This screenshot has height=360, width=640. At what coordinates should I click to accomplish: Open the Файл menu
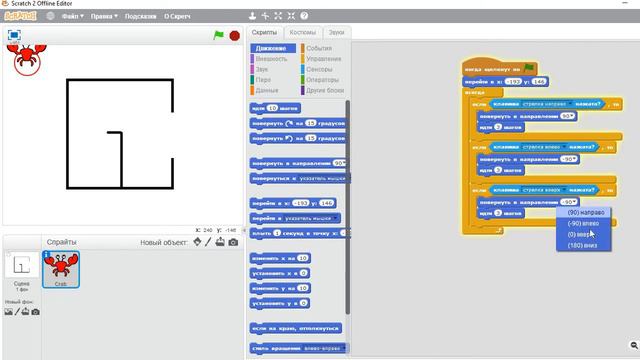pyautogui.click(x=73, y=16)
